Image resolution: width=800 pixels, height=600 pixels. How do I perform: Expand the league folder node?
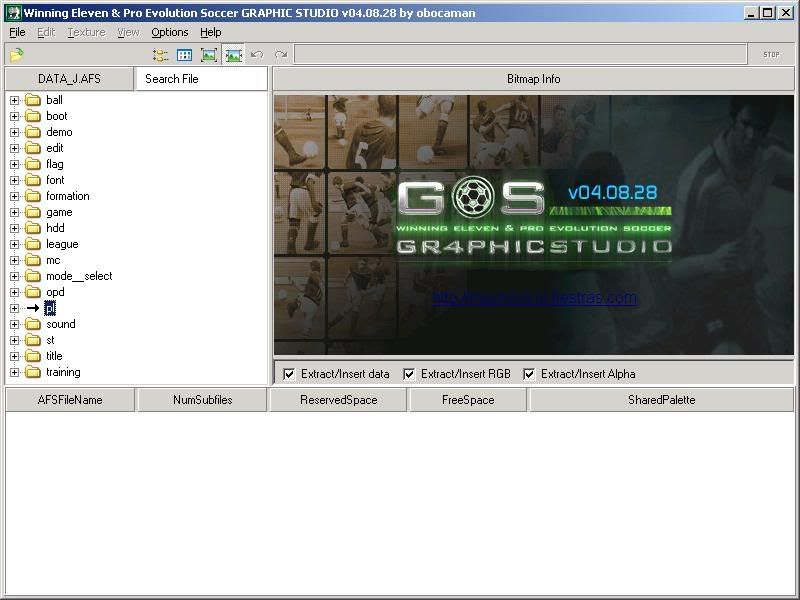[14, 244]
